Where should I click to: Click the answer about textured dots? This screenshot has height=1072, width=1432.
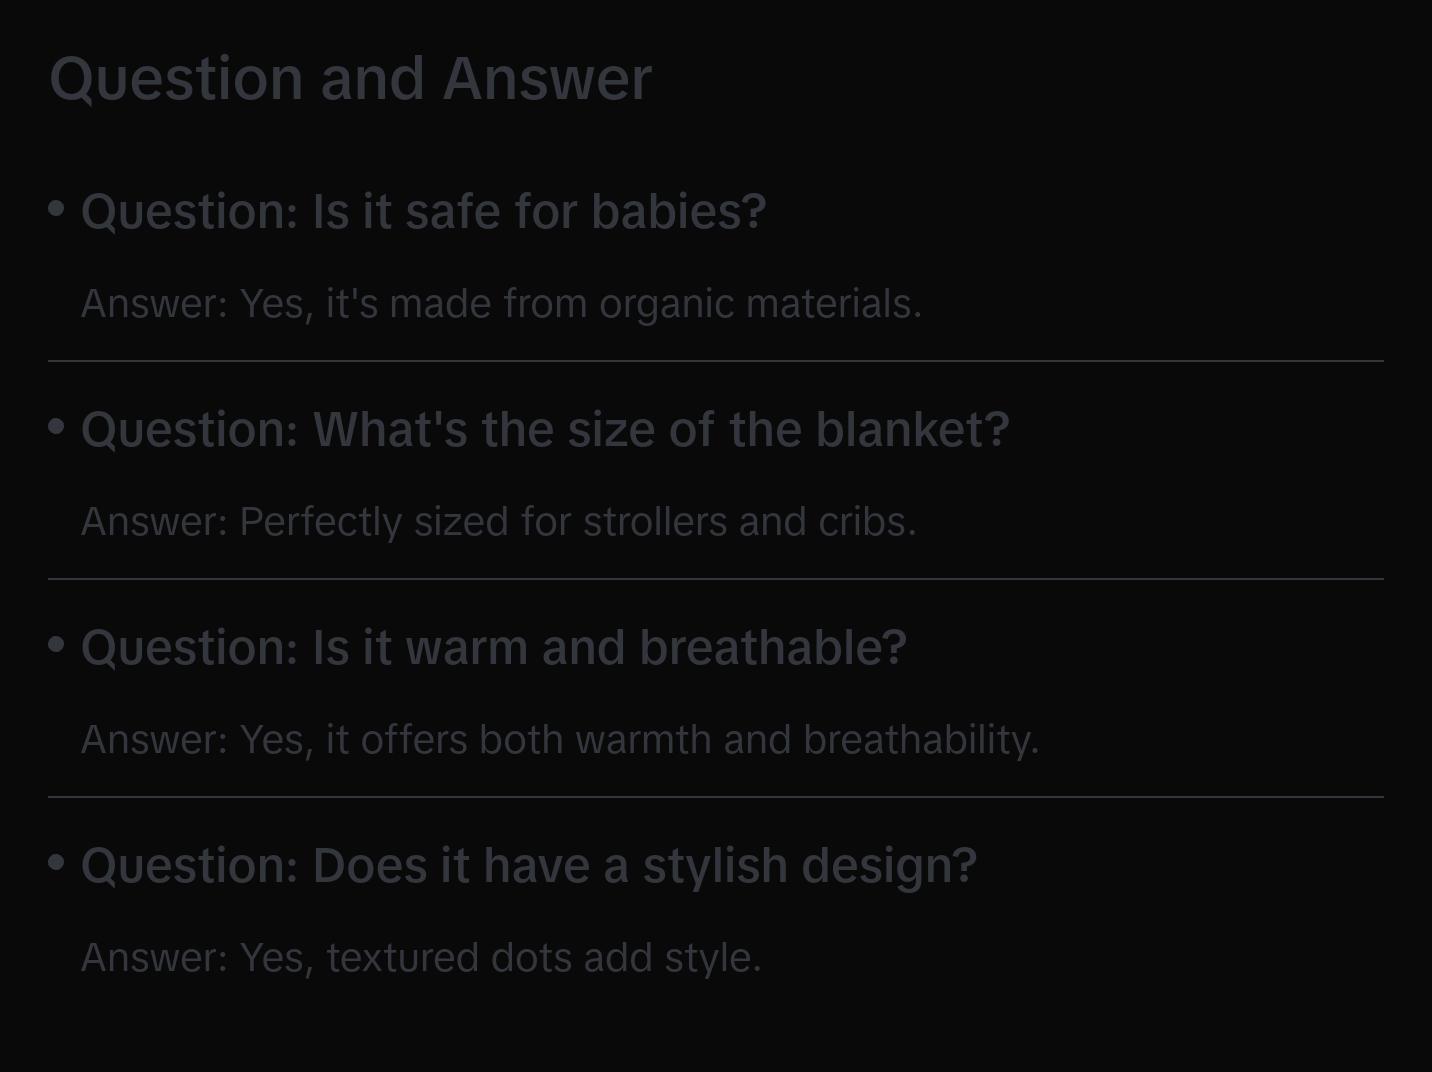pos(421,958)
